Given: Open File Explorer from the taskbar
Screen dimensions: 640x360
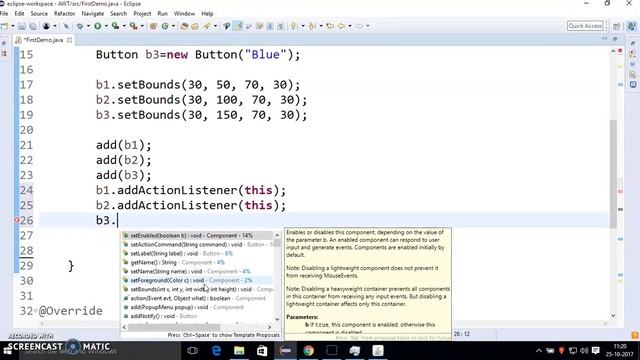Looking at the screenshot, I should pyautogui.click(x=239, y=350).
